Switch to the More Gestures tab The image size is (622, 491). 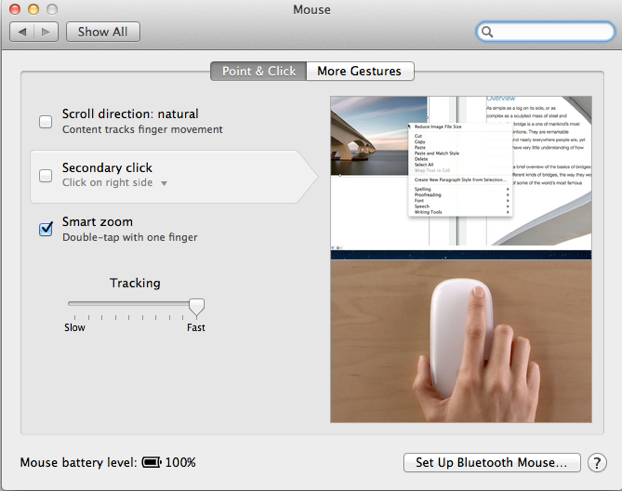(358, 71)
